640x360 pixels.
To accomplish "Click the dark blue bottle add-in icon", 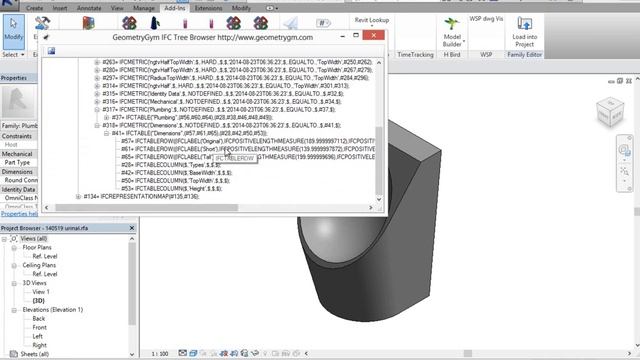I will [x=155, y=23].
